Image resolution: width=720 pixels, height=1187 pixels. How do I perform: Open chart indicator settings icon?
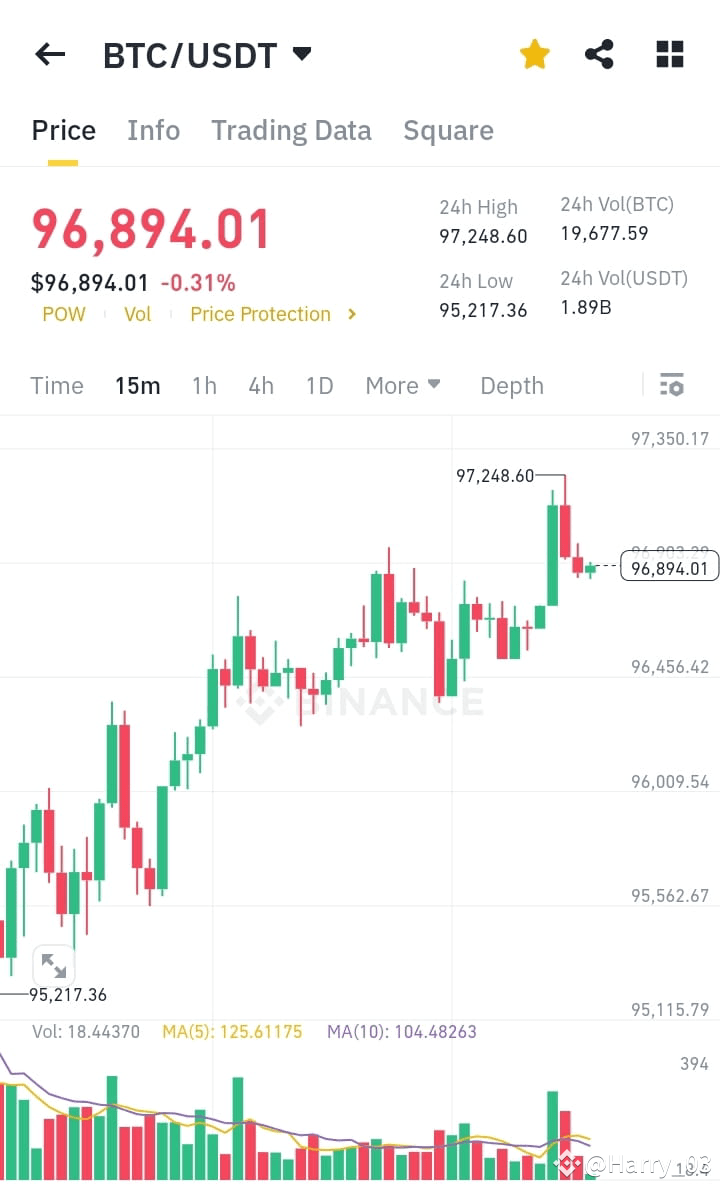(x=672, y=385)
